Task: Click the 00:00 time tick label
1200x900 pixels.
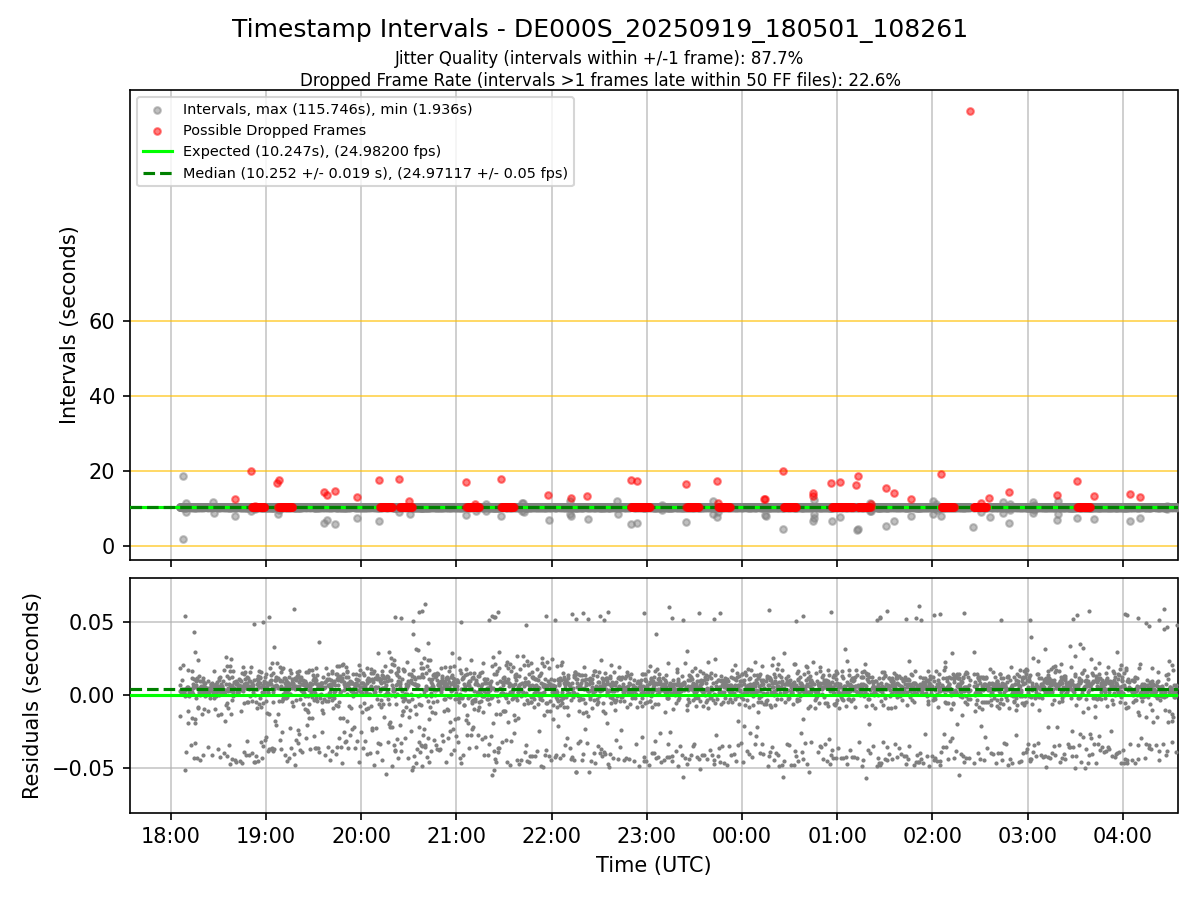Action: click(741, 835)
